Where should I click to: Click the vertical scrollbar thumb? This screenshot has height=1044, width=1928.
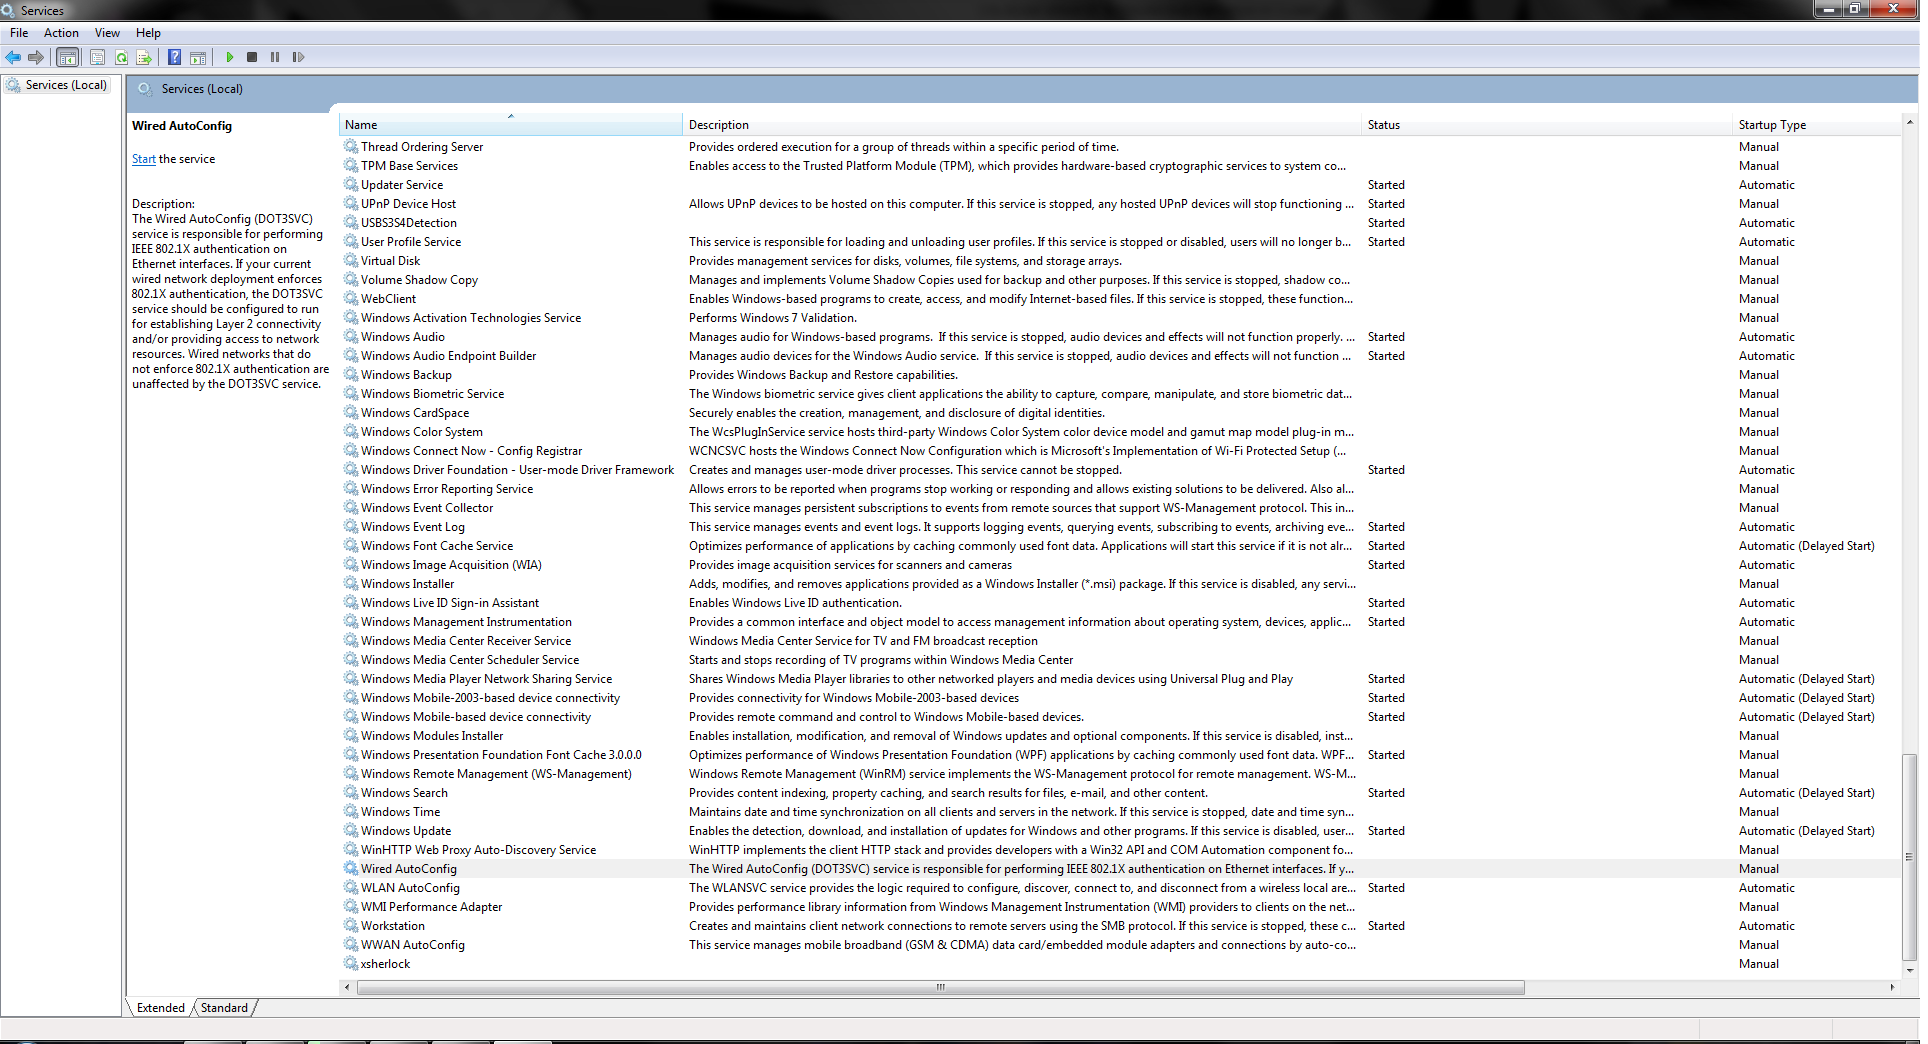click(x=1909, y=856)
